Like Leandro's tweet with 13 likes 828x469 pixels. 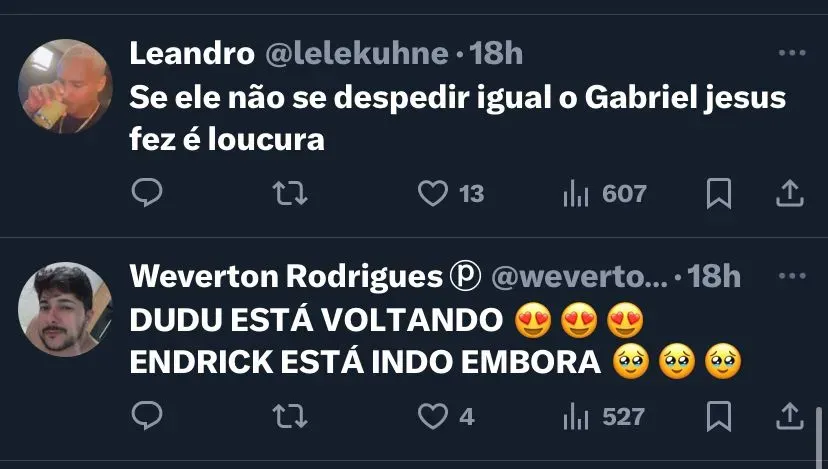click(451, 193)
